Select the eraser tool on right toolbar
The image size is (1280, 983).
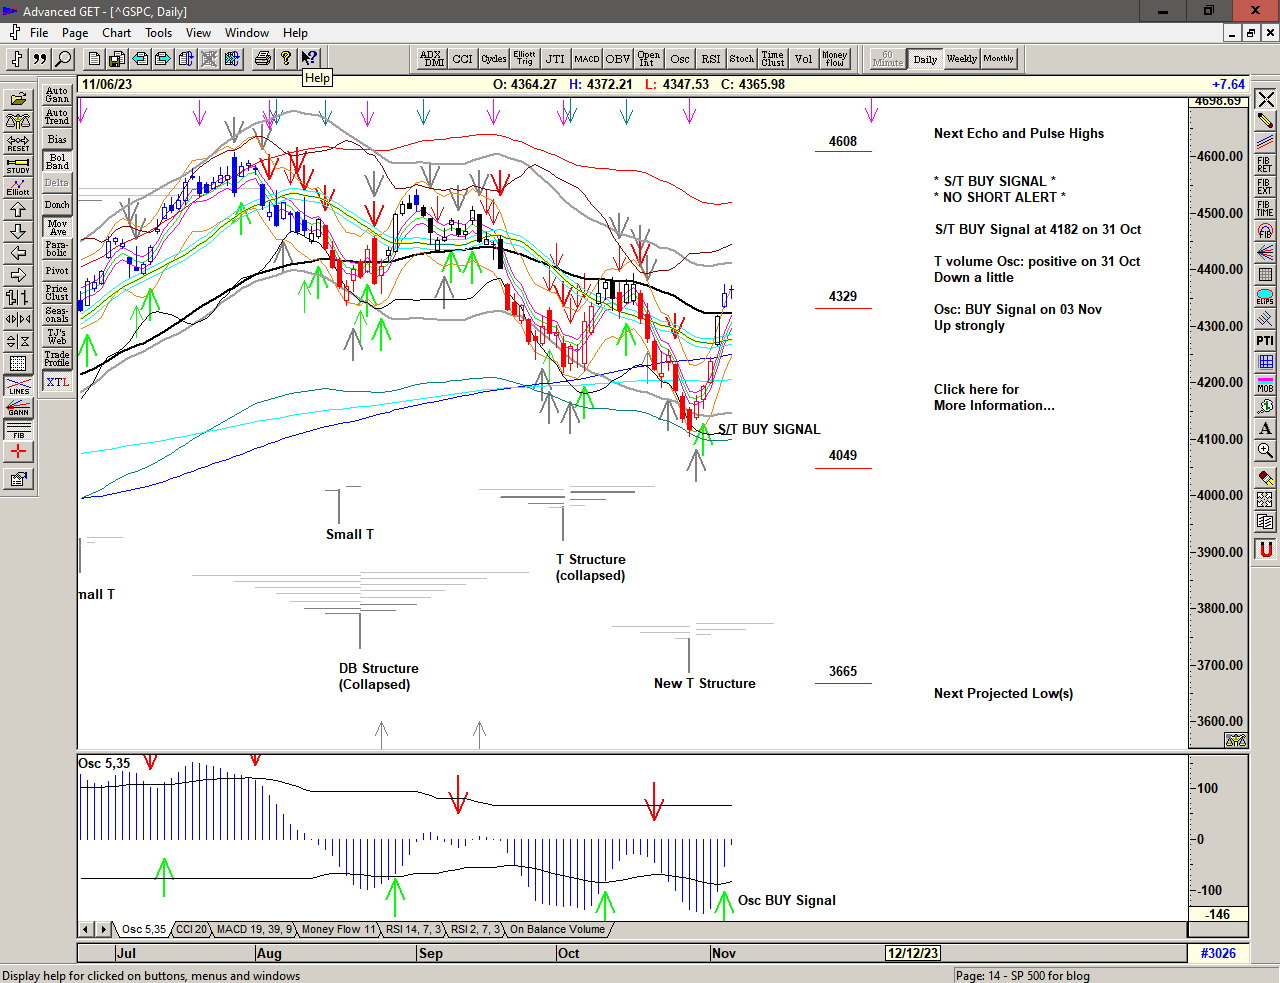coord(1265,478)
